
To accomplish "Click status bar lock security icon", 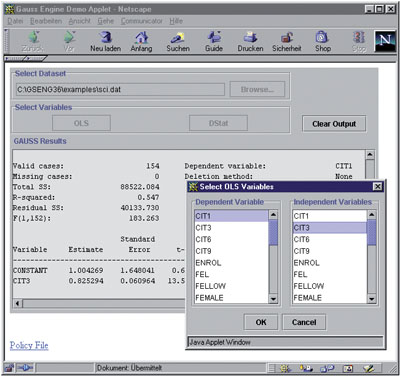I will point(10,368).
